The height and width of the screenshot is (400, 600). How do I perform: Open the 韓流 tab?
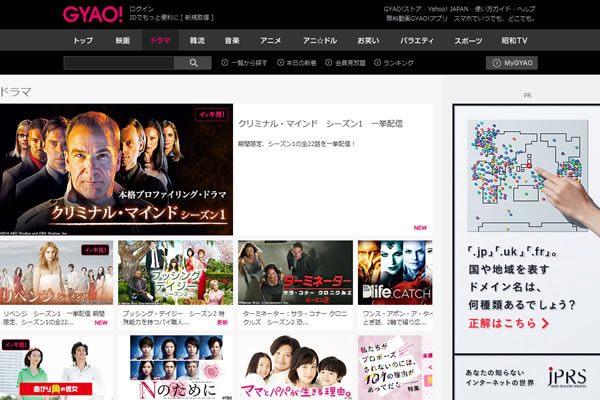tap(197, 40)
